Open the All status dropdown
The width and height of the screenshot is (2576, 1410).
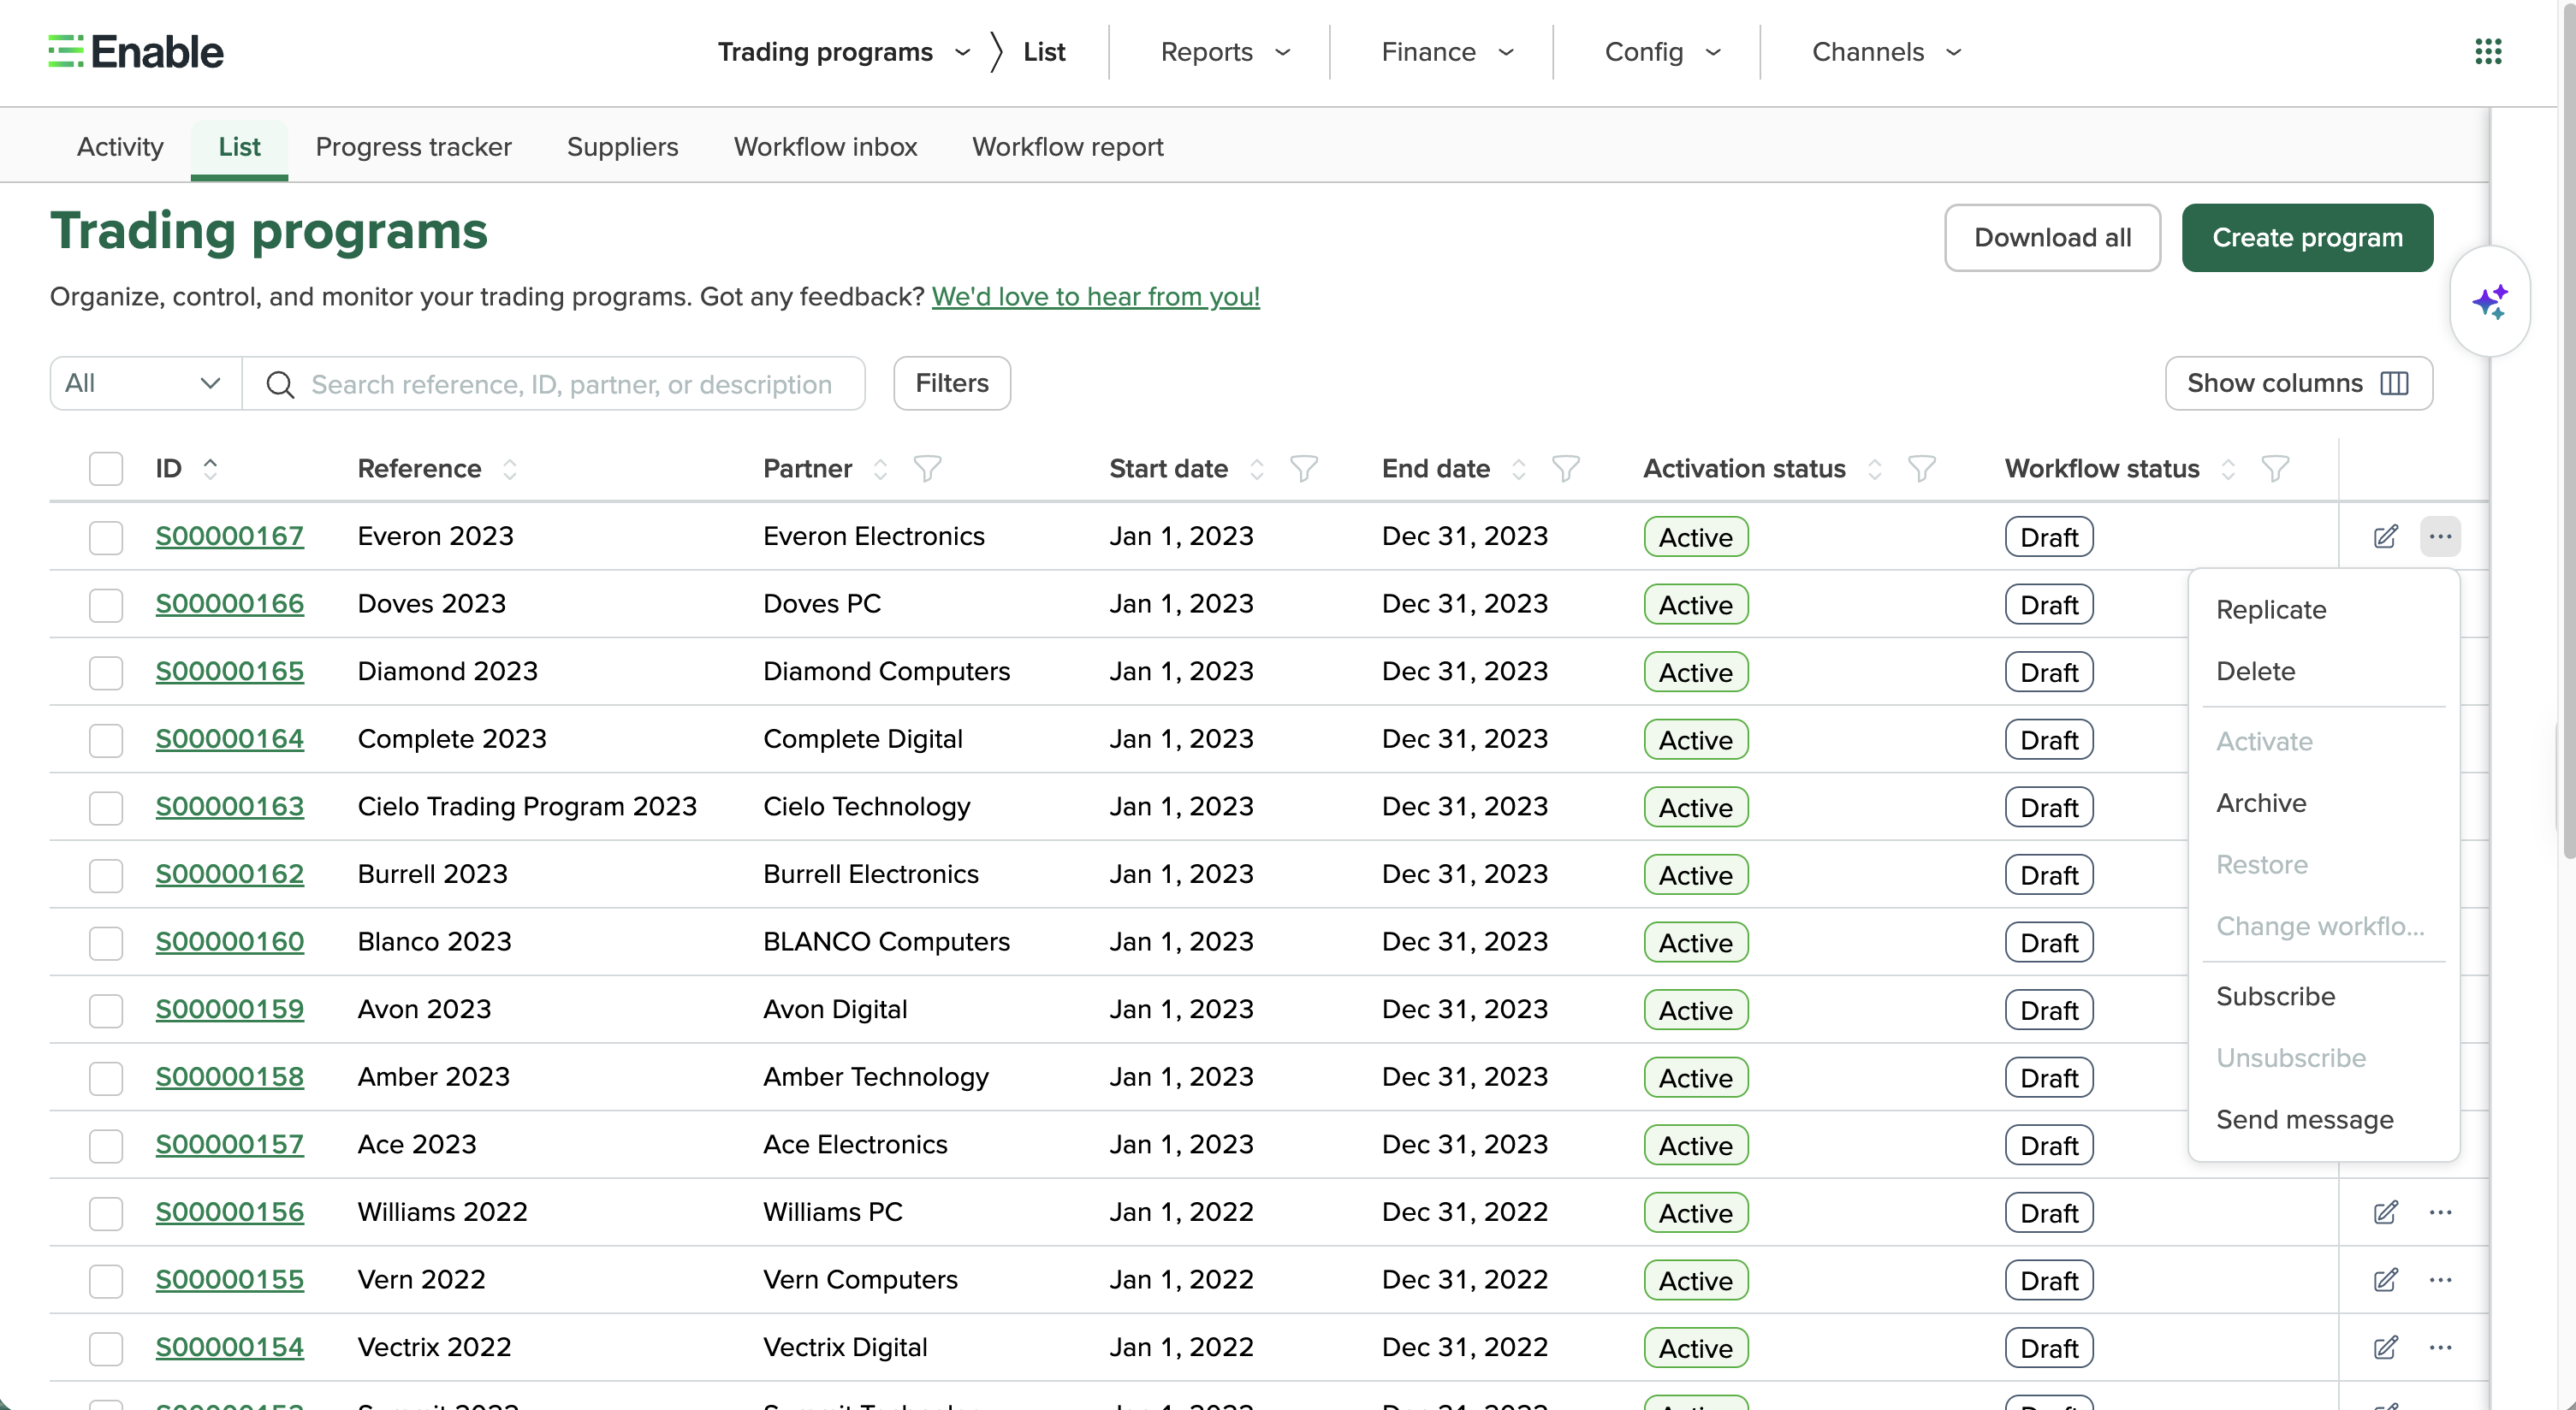146,383
